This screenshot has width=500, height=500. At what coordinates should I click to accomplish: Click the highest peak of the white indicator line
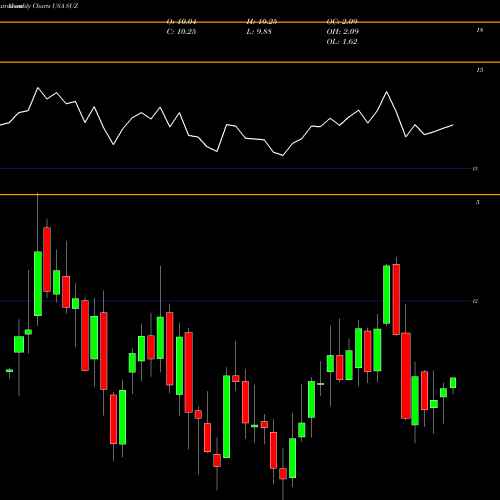click(x=38, y=88)
